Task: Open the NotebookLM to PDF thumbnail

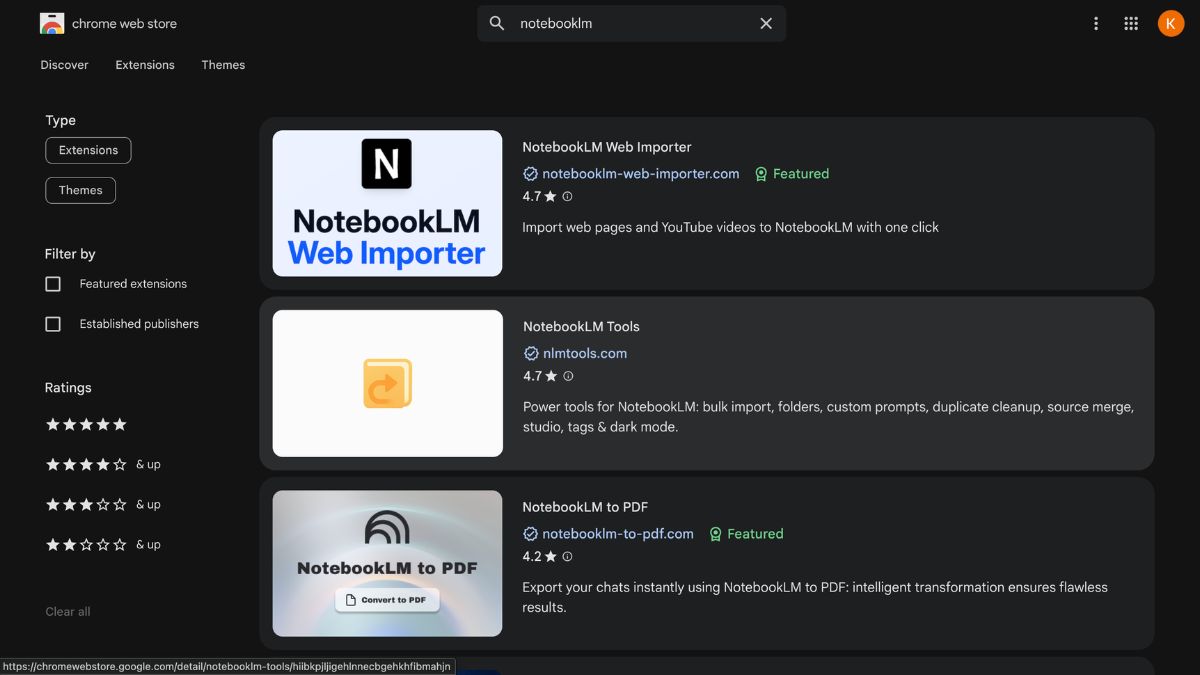Action: click(387, 563)
